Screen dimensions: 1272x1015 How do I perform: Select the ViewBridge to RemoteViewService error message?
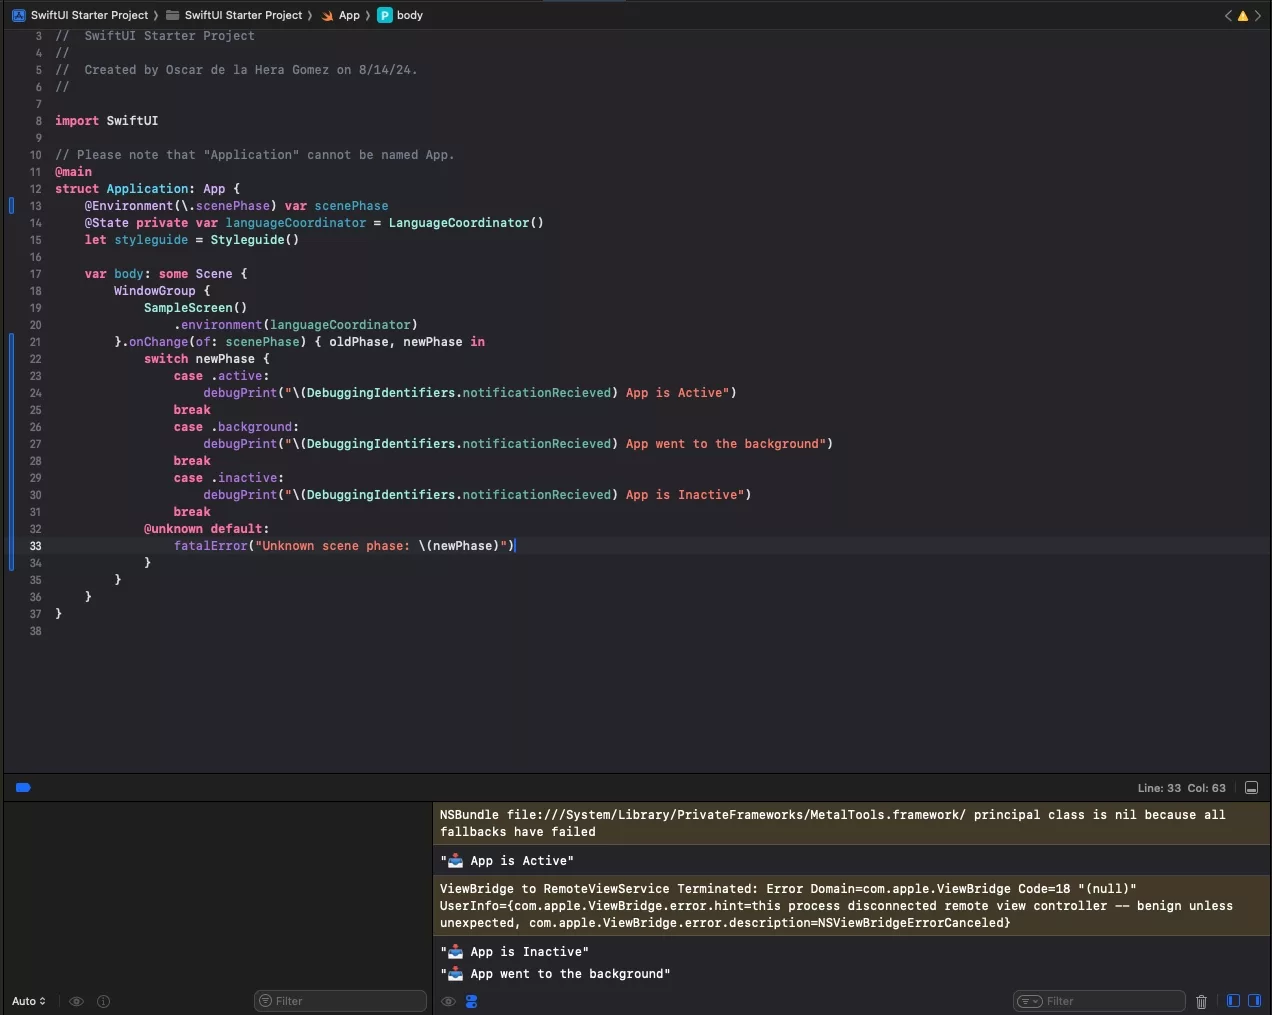(851, 906)
